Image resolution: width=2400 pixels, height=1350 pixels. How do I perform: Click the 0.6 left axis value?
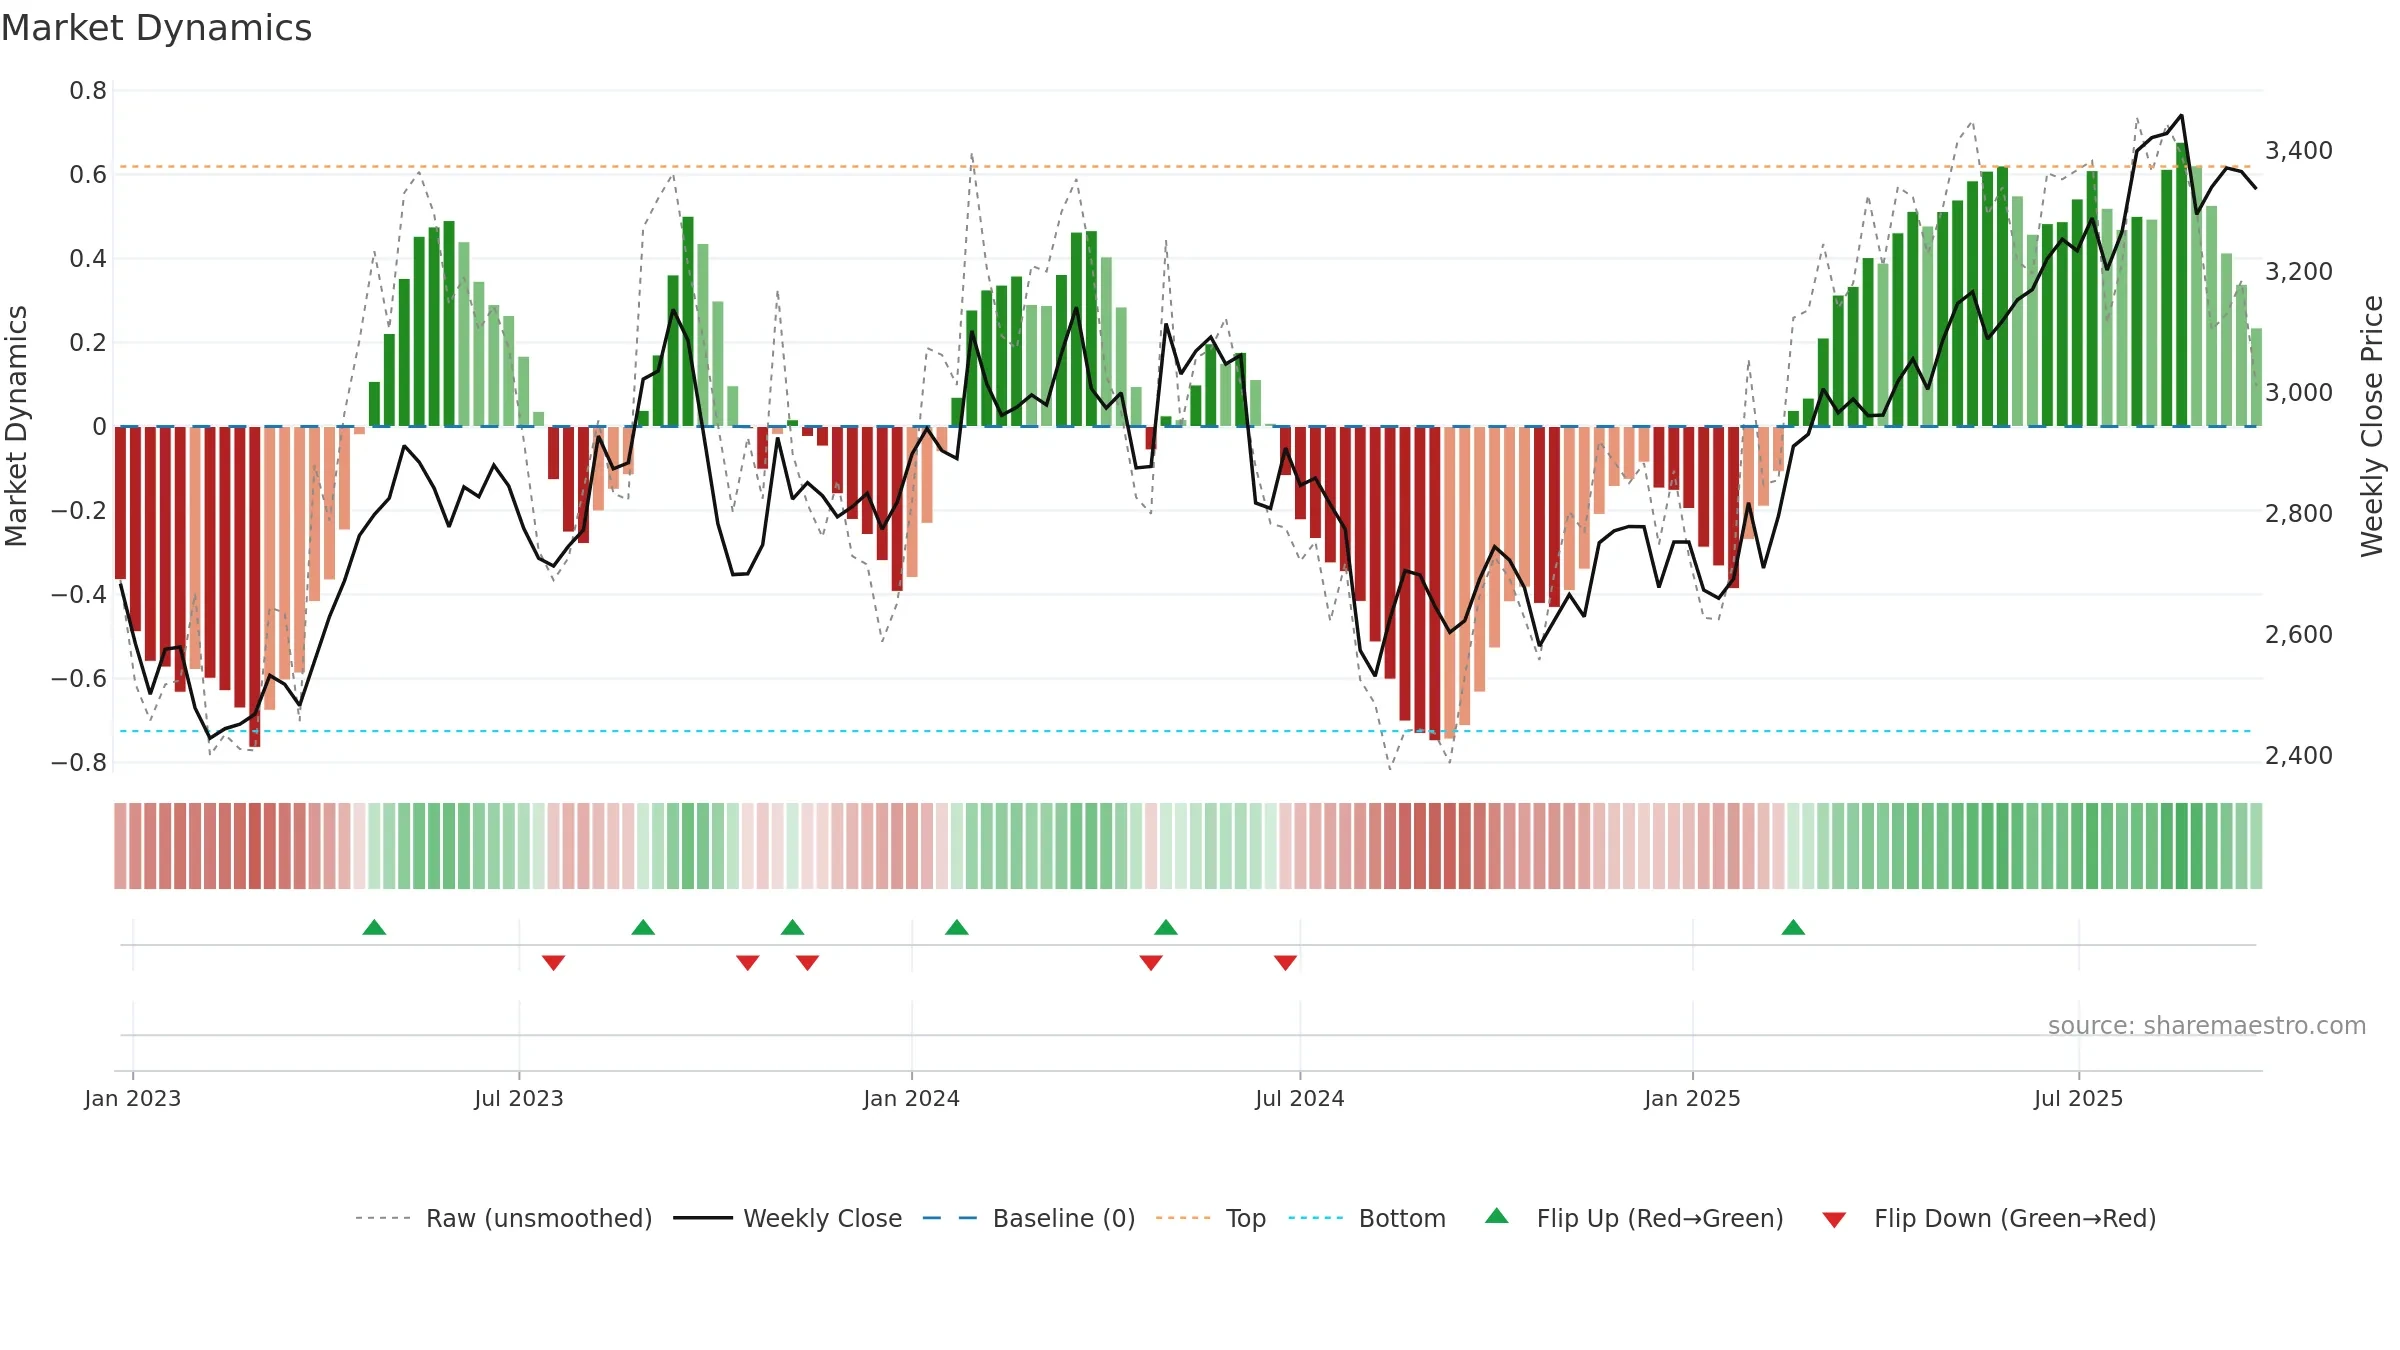[88, 174]
